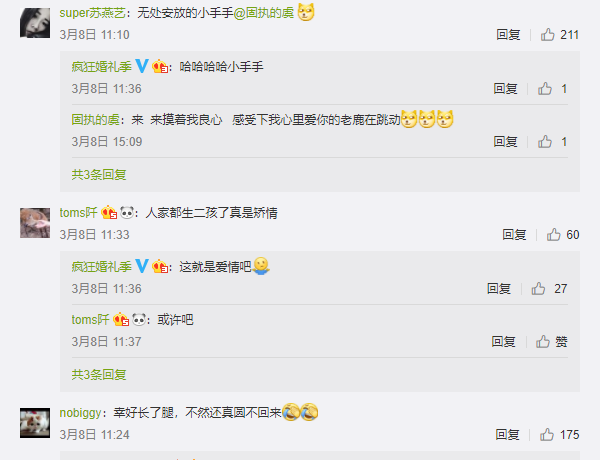This screenshot has width=600, height=460.
Task: Click nobiggy's cat avatar thumbnail
Action: [35, 423]
